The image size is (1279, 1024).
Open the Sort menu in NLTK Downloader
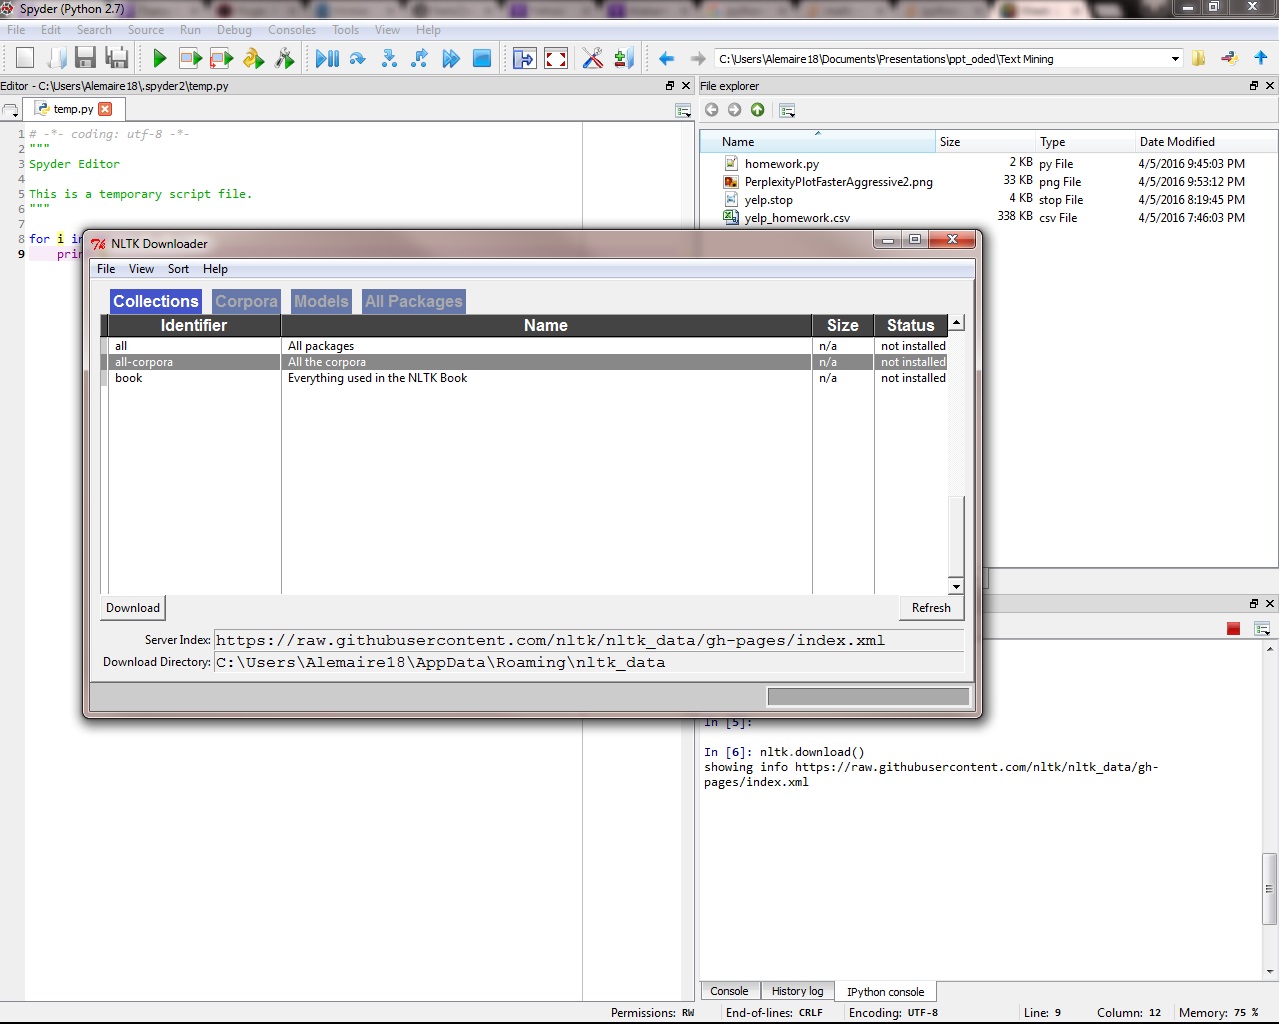pos(178,269)
